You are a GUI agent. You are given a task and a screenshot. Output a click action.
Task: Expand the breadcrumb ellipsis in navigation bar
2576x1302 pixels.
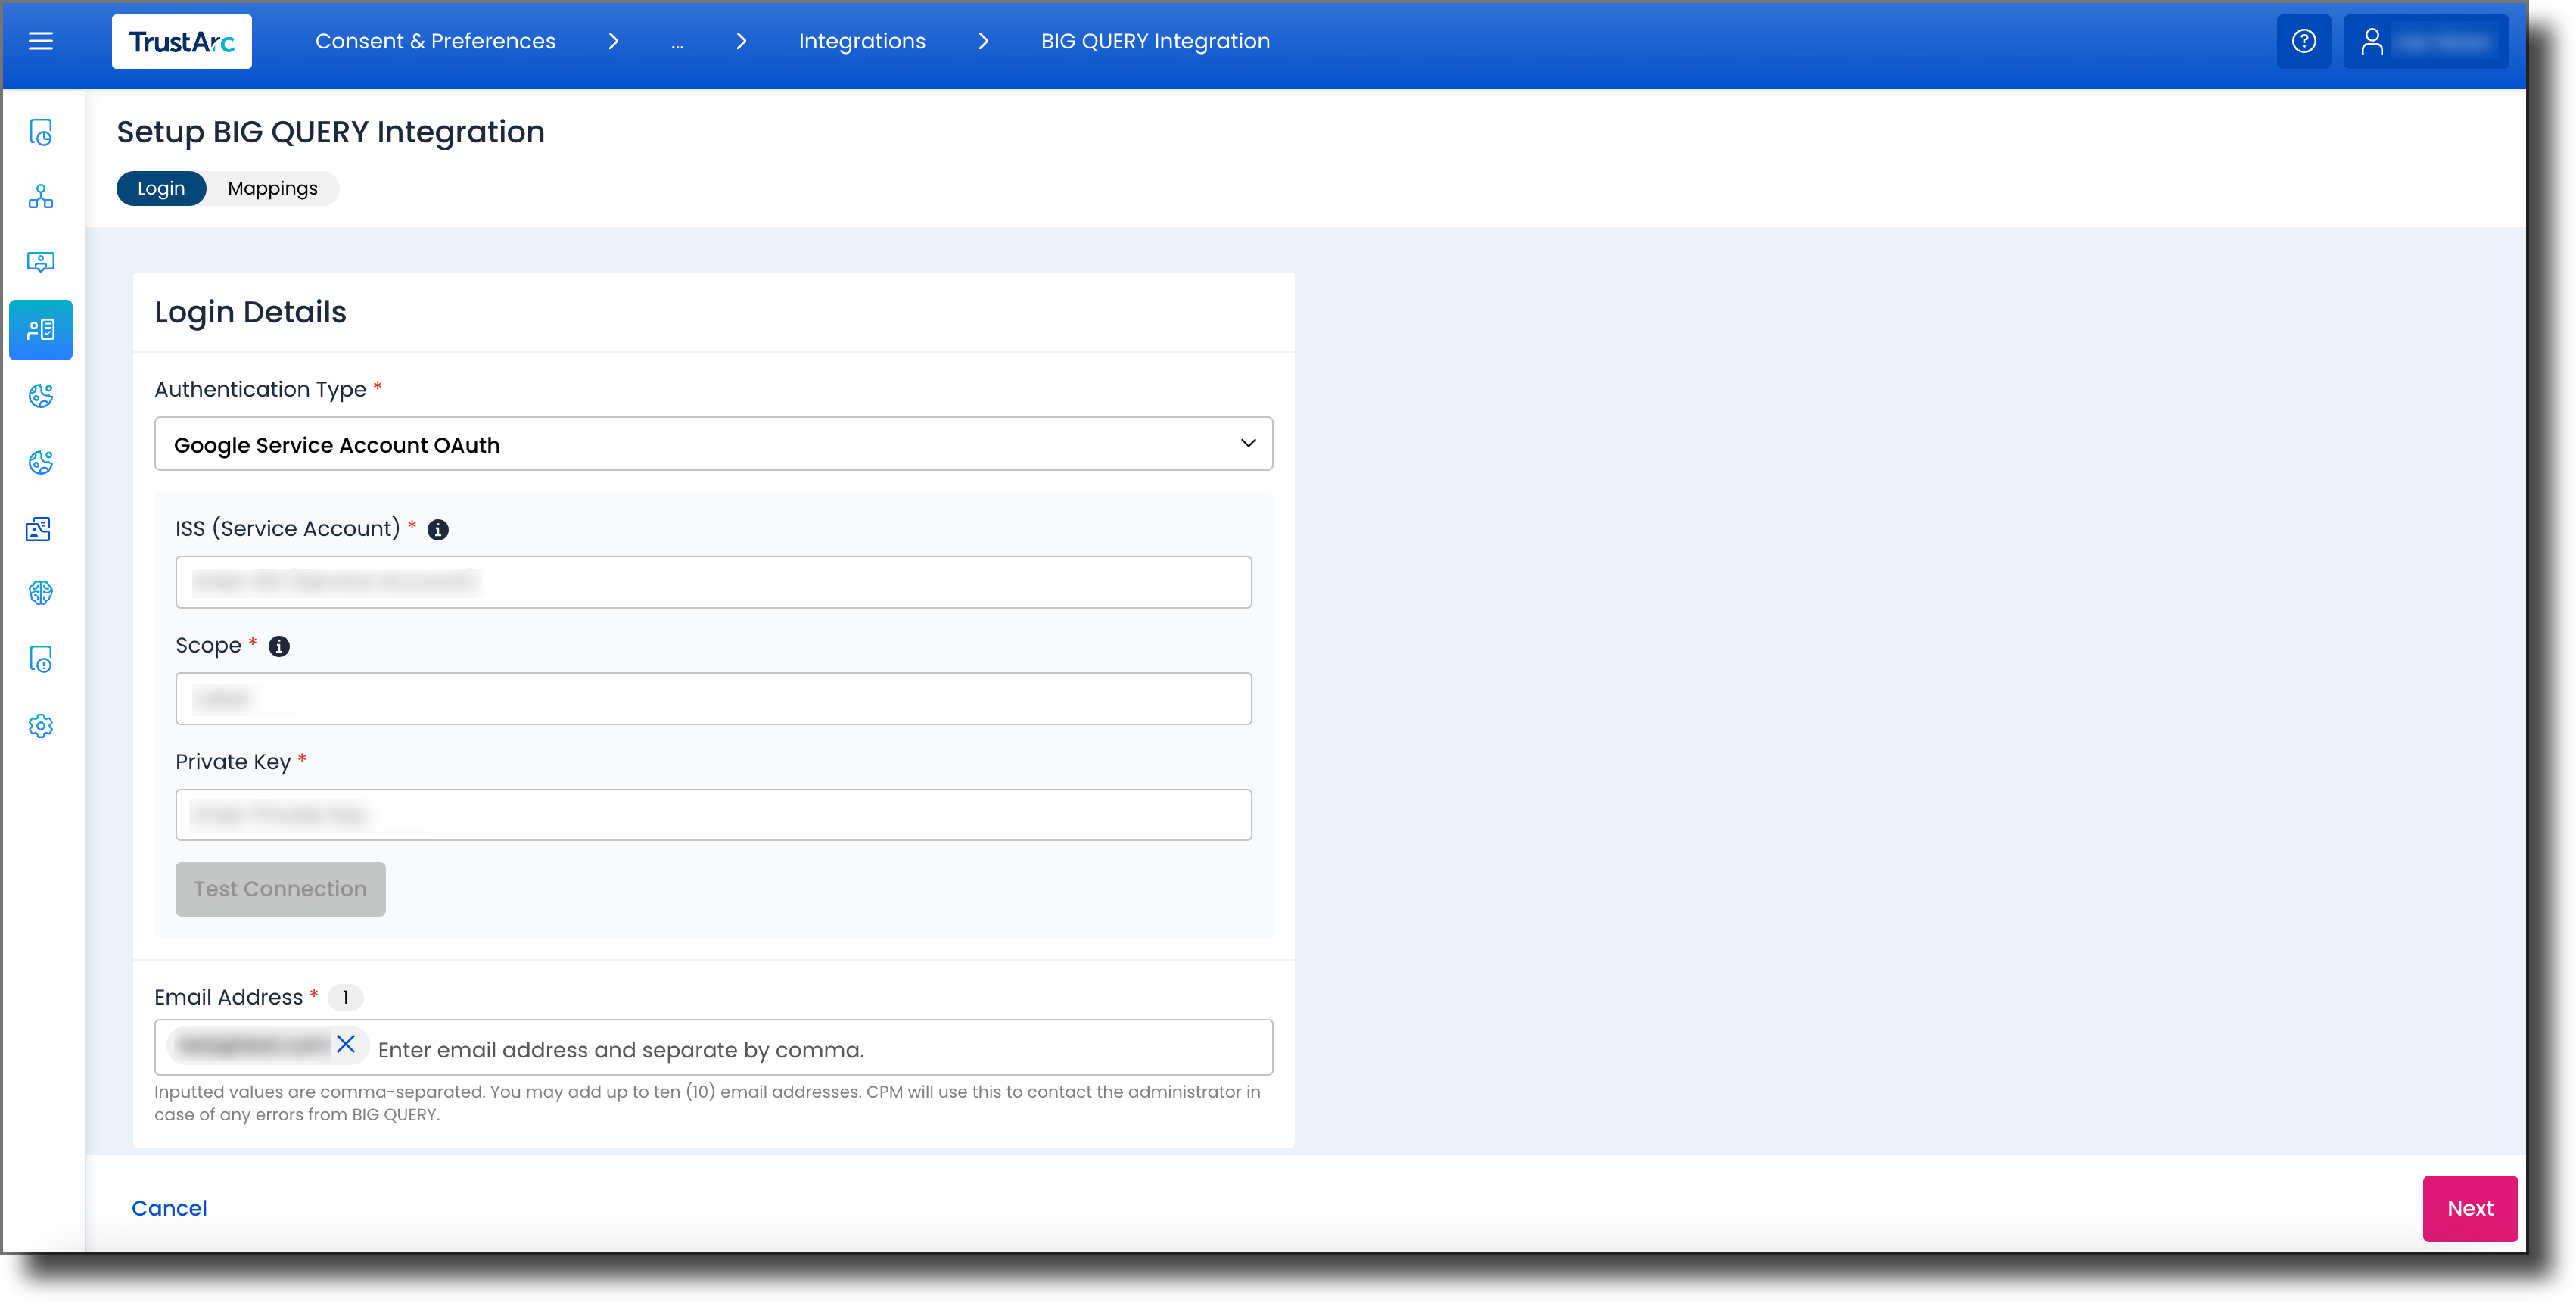click(x=678, y=41)
